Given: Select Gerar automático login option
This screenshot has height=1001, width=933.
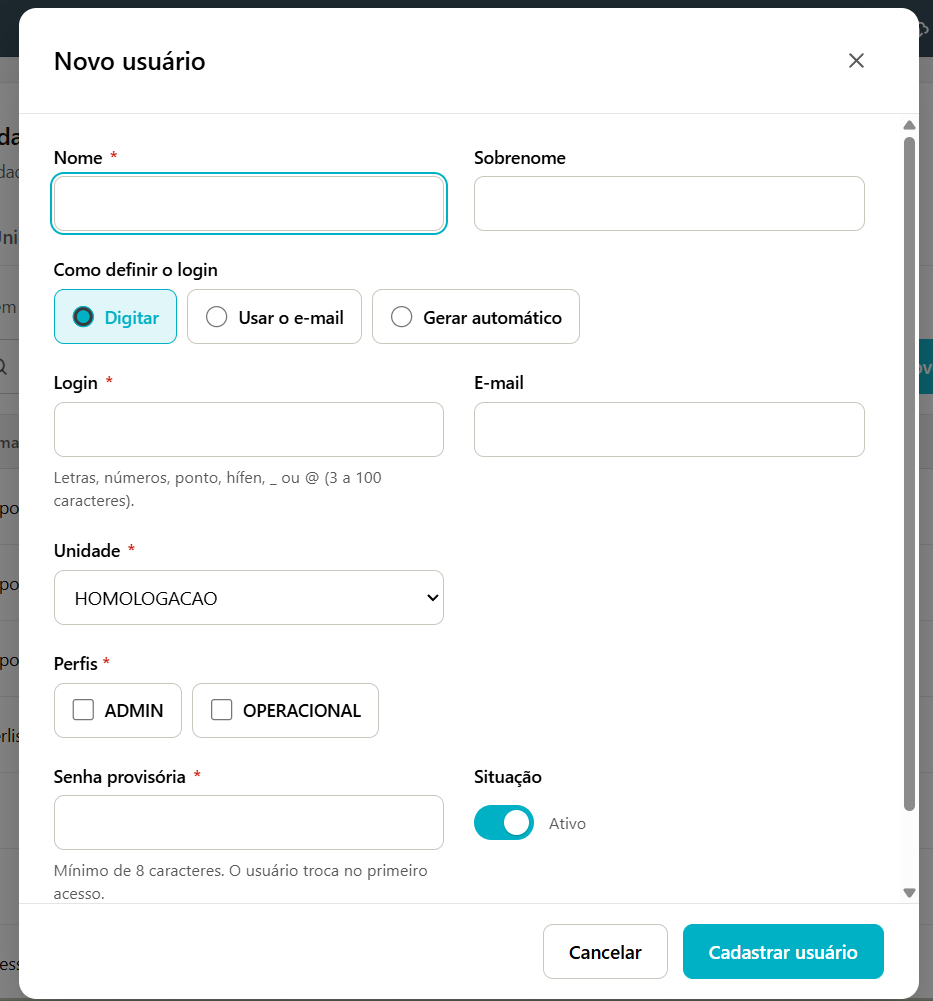Looking at the screenshot, I should 476,317.
